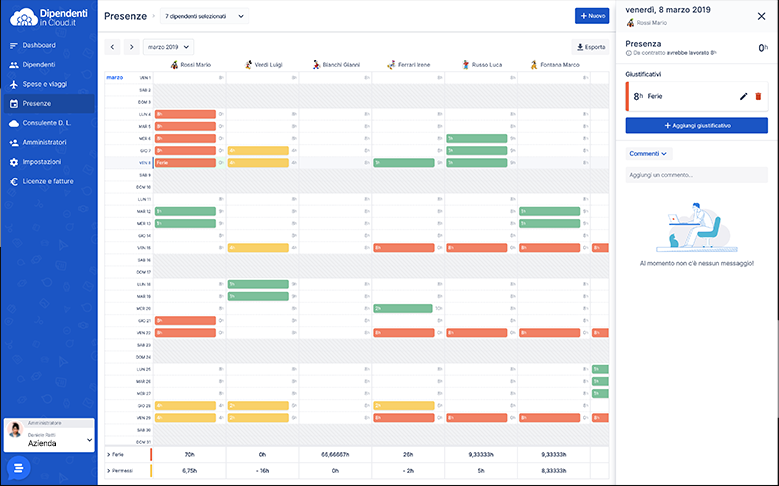Screen dimensions: 779x486
Task: Go to previous month with left arrow
Action: [x=112, y=47]
